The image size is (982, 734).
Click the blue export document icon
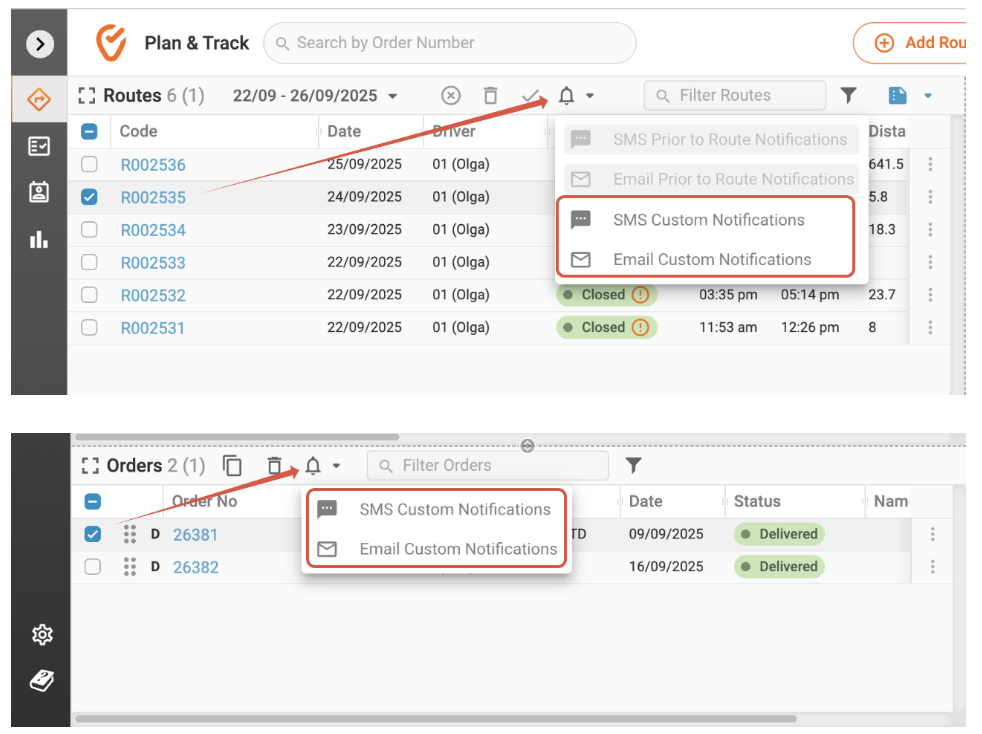(897, 95)
